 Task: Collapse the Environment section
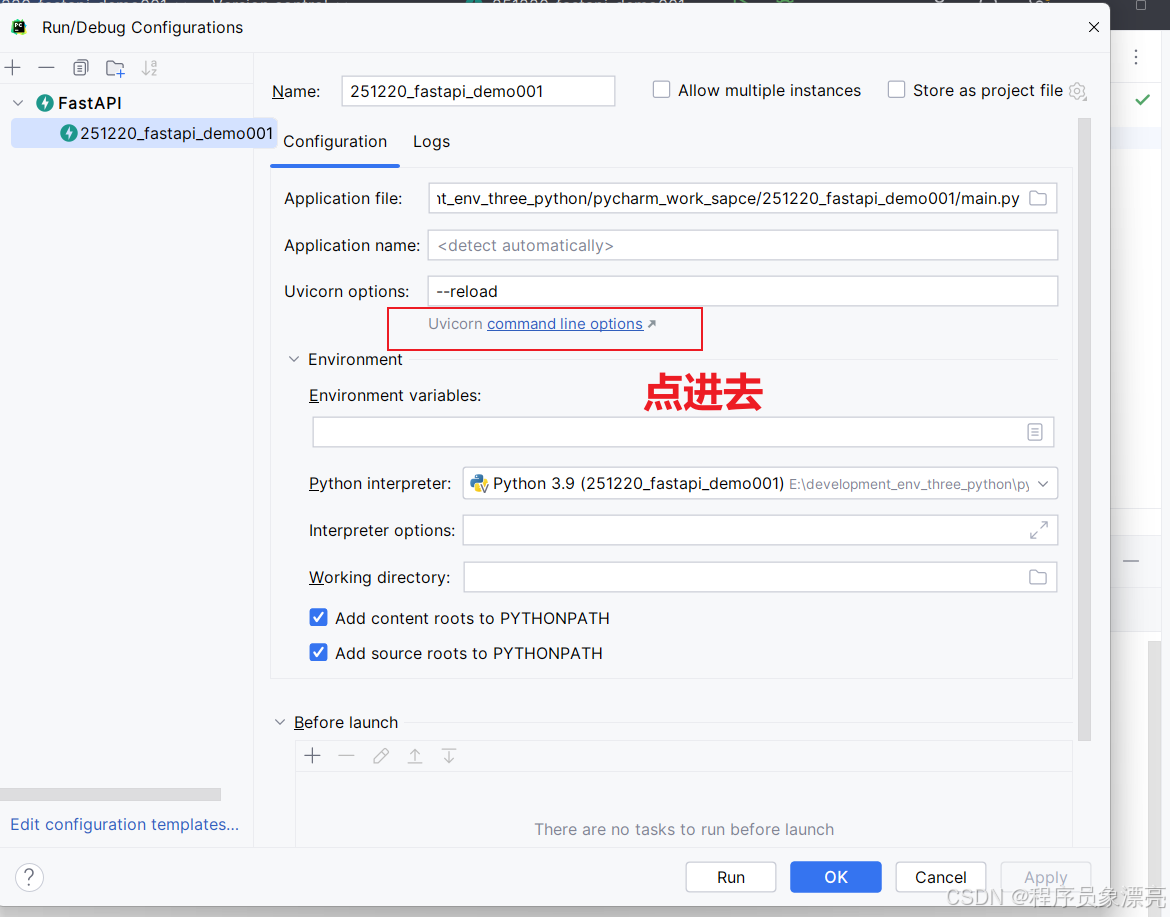coord(294,360)
